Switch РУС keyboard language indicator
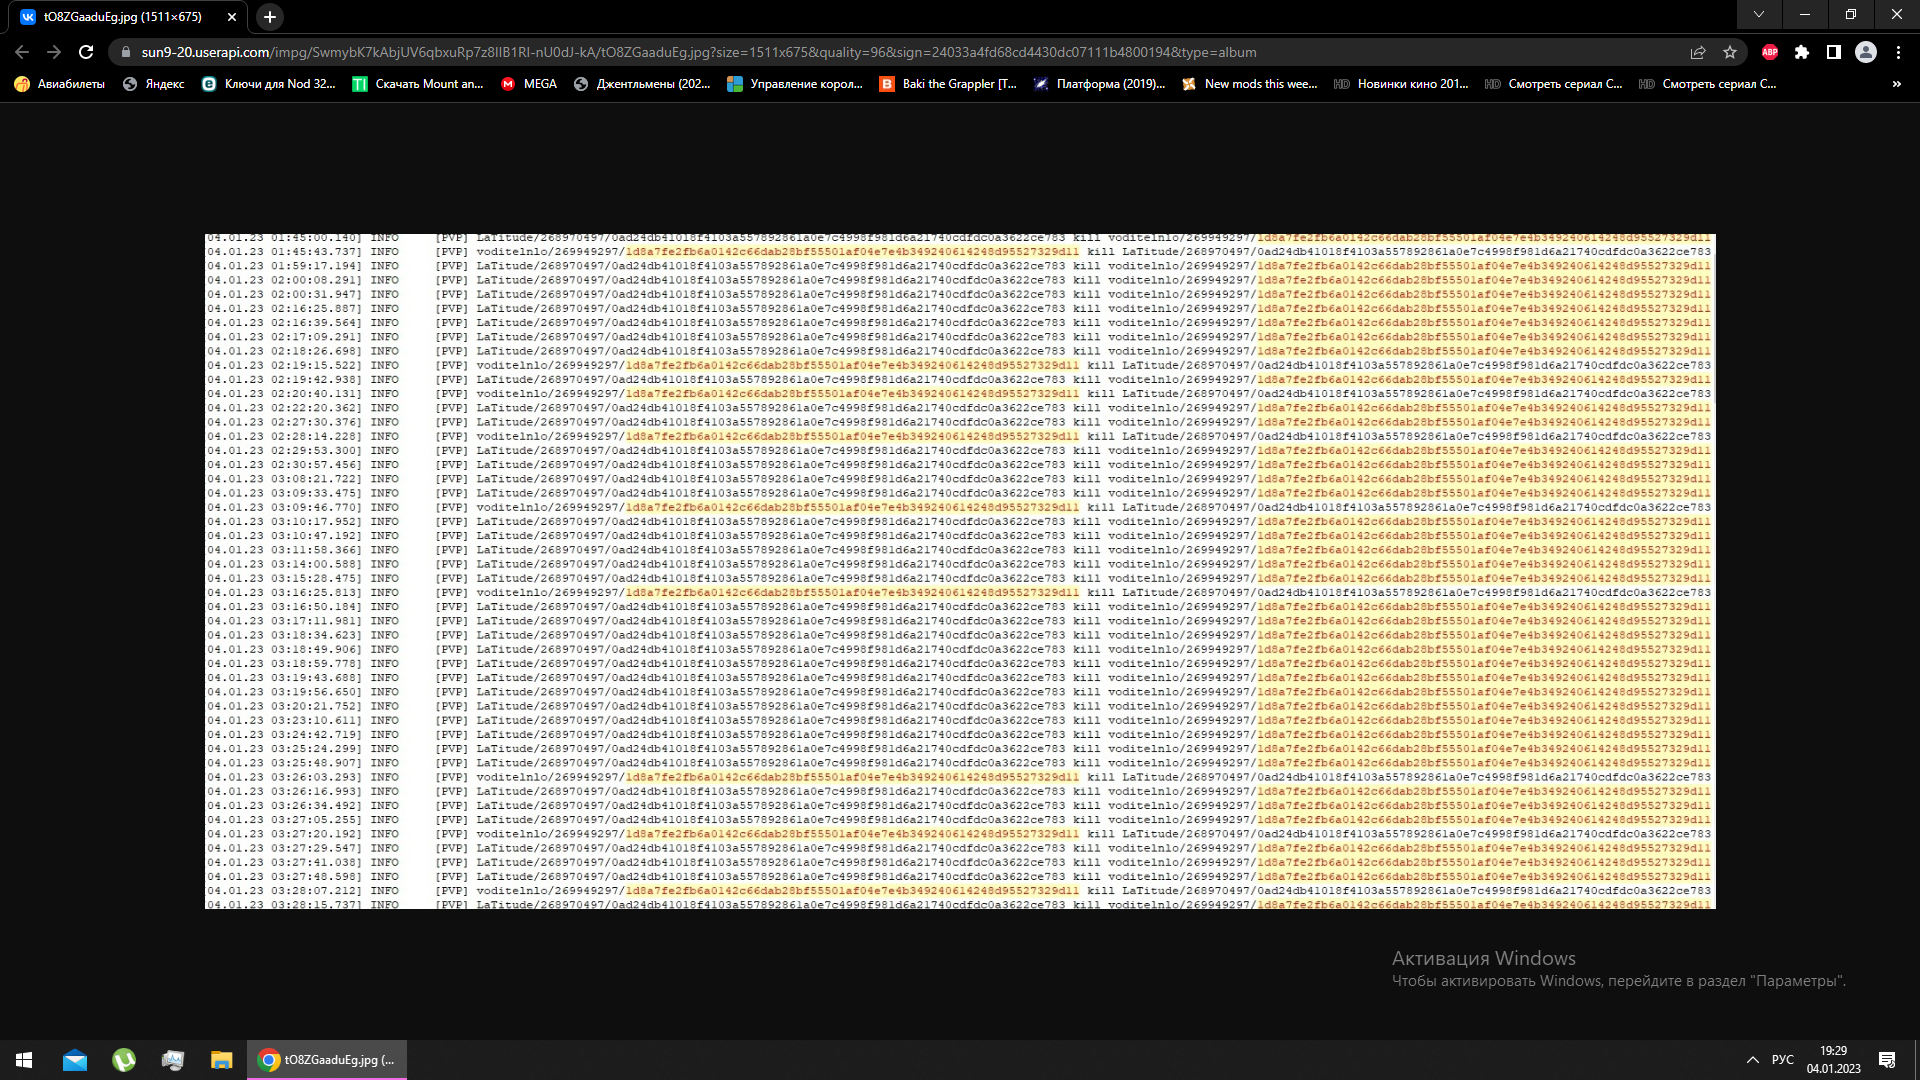The width and height of the screenshot is (1920, 1080). tap(1783, 1060)
